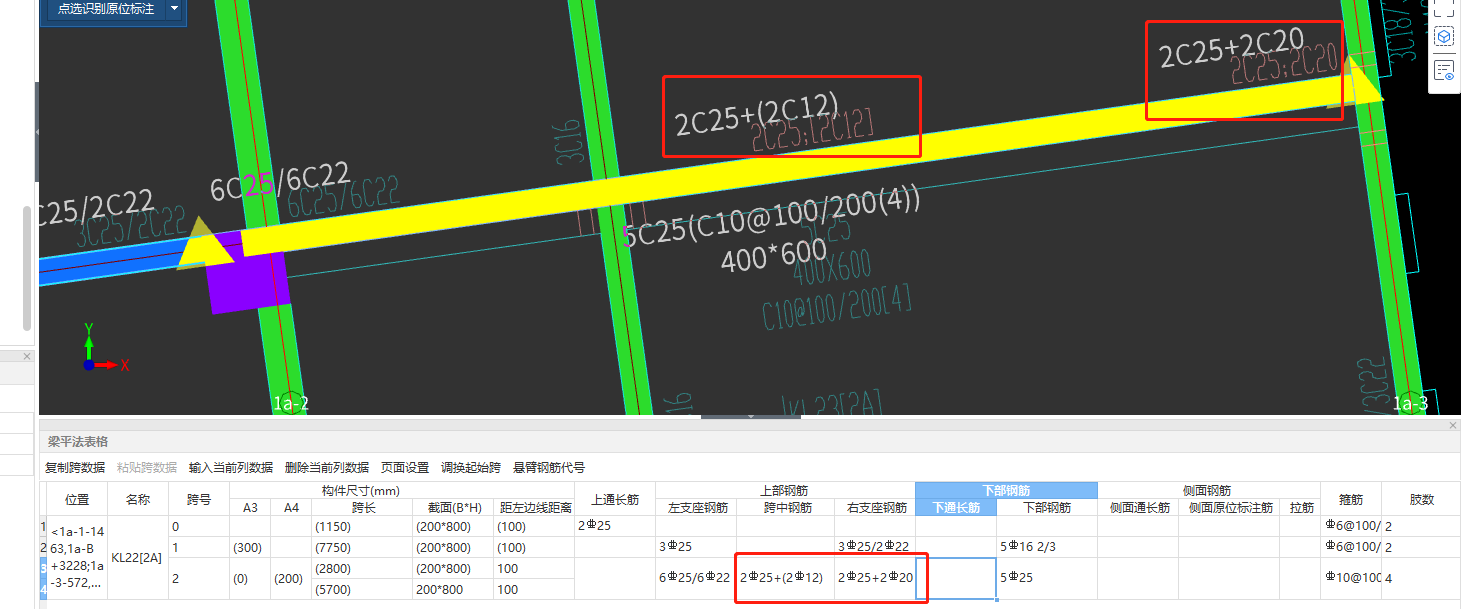The height and width of the screenshot is (609, 1461).
Task: Open 悬臂钢筋代号
Action: [x=547, y=467]
